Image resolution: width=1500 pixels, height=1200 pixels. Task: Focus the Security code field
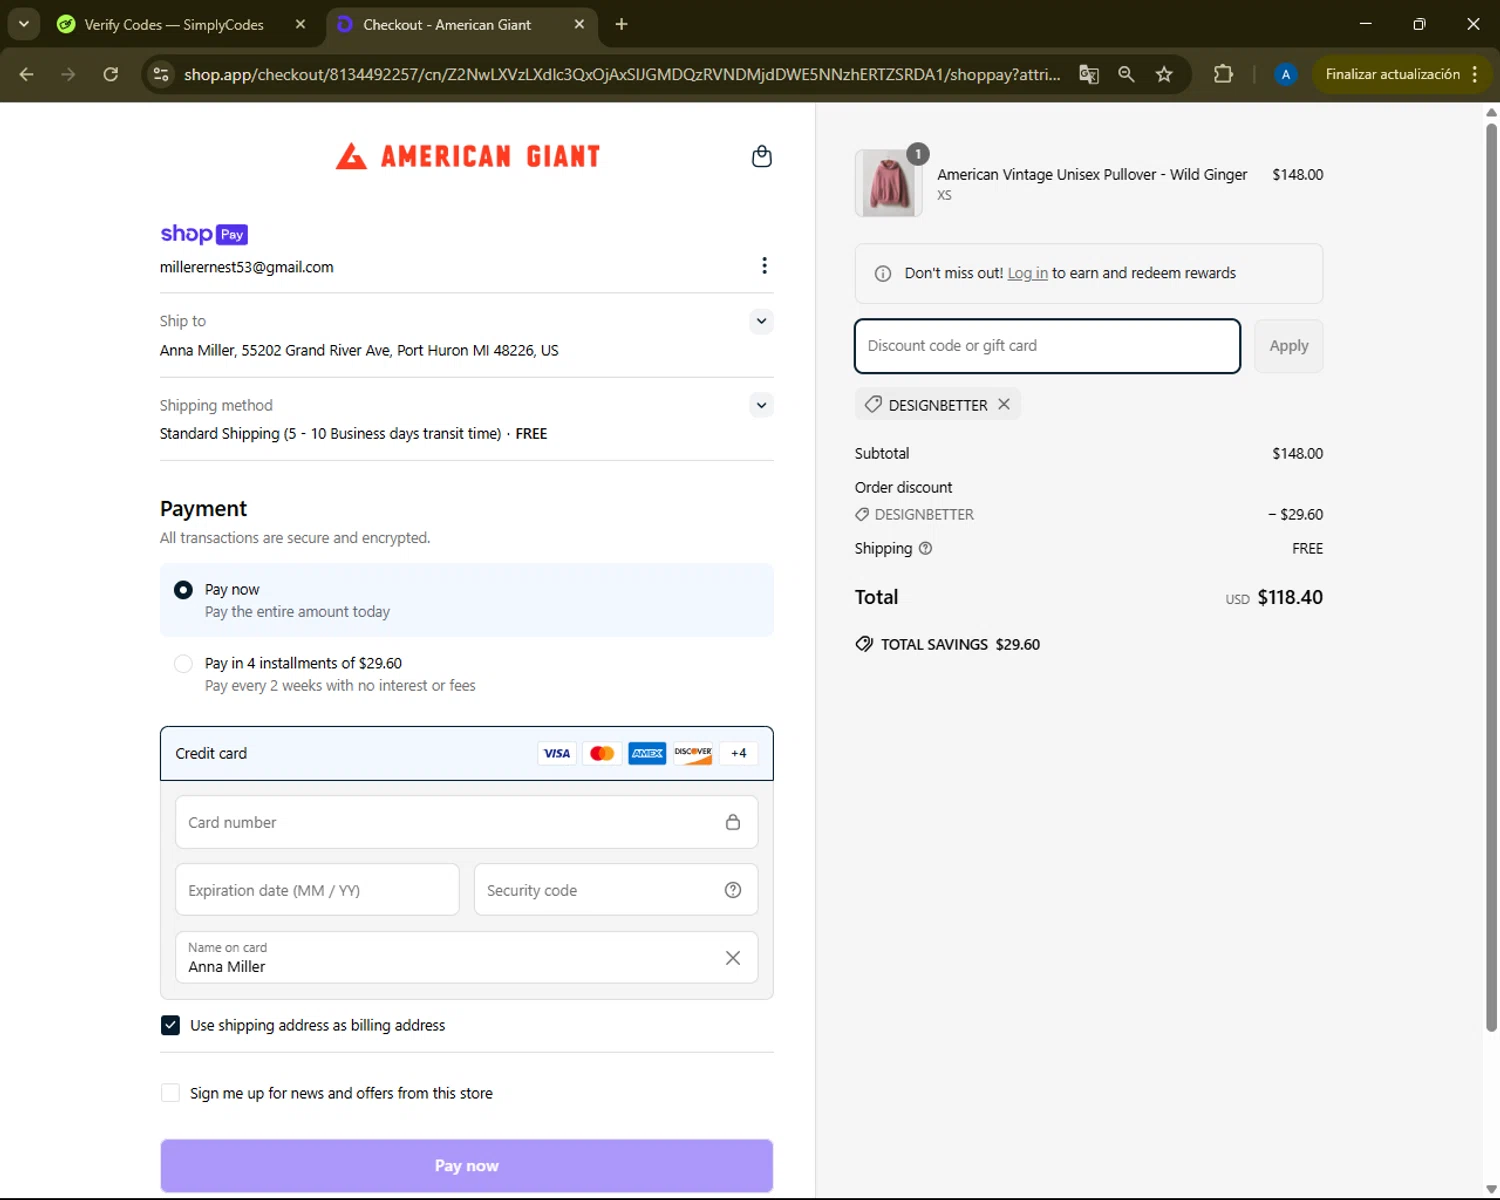[x=616, y=890]
